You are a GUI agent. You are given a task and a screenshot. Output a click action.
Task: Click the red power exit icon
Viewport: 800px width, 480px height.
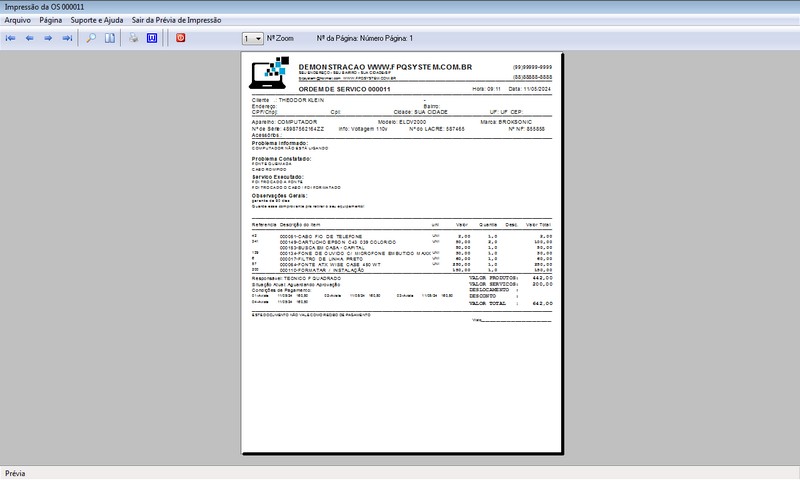(181, 38)
